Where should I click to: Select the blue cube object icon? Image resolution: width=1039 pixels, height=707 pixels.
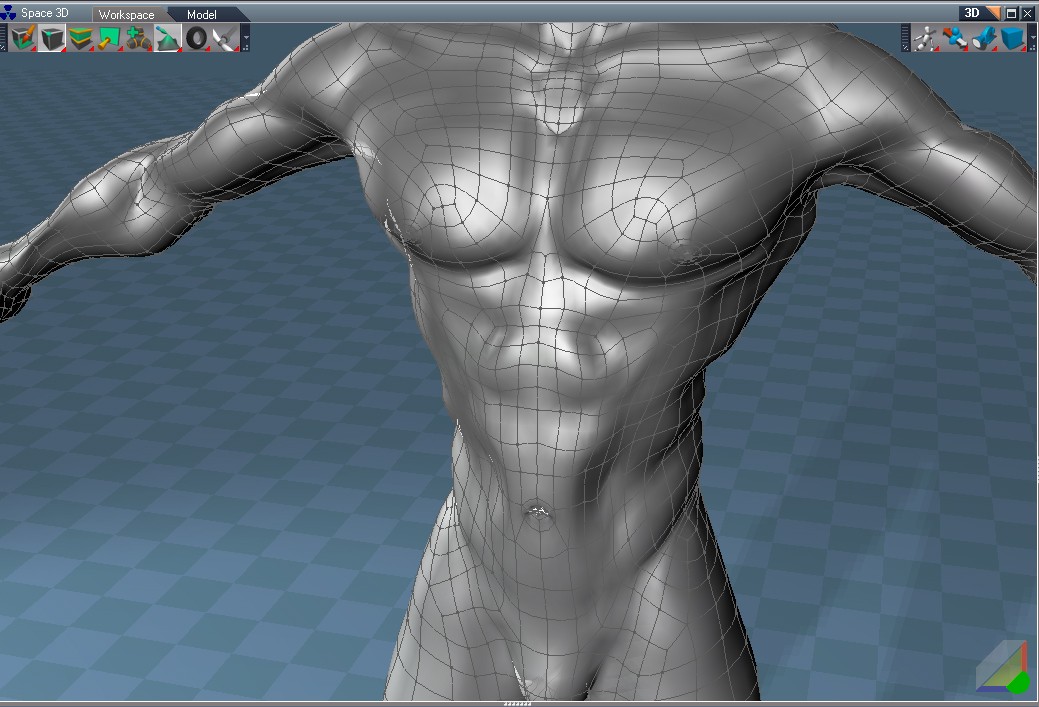click(x=1014, y=38)
